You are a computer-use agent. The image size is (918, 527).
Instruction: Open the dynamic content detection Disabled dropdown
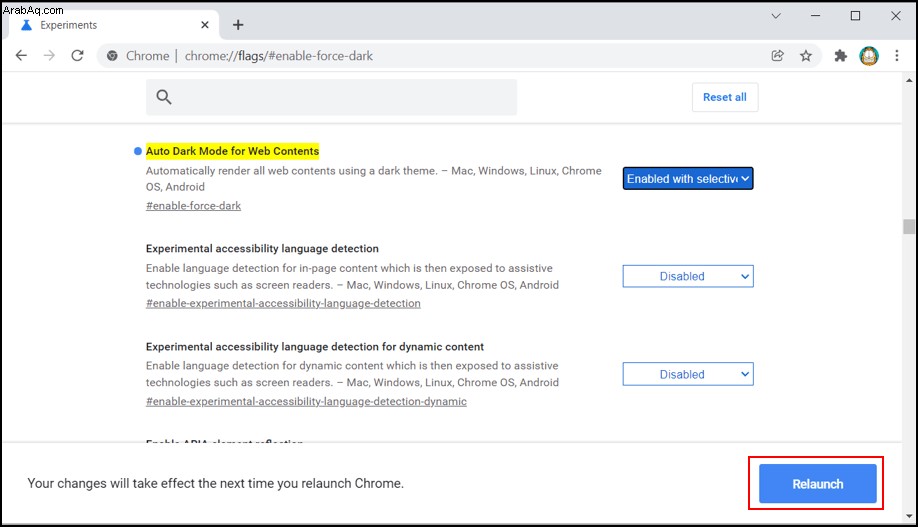688,374
